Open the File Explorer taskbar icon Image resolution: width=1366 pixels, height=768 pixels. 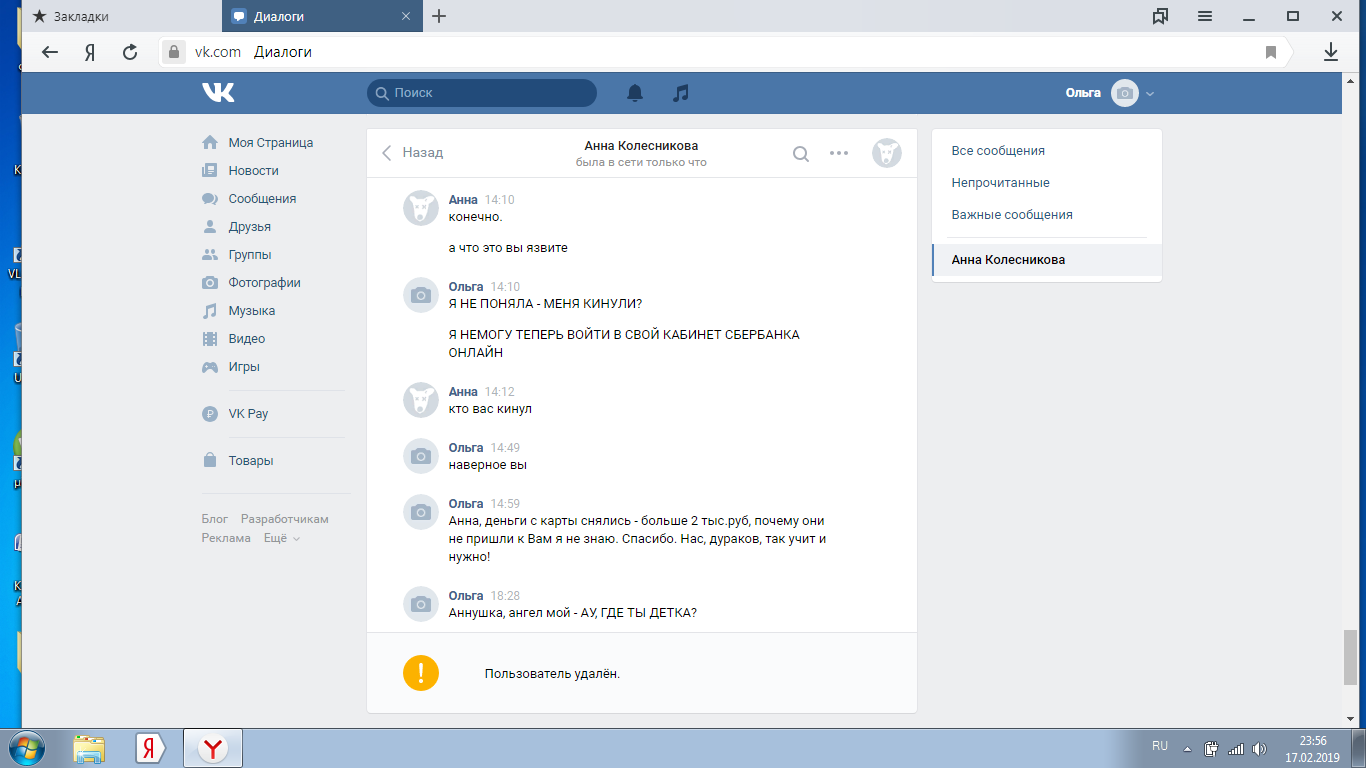(x=89, y=749)
